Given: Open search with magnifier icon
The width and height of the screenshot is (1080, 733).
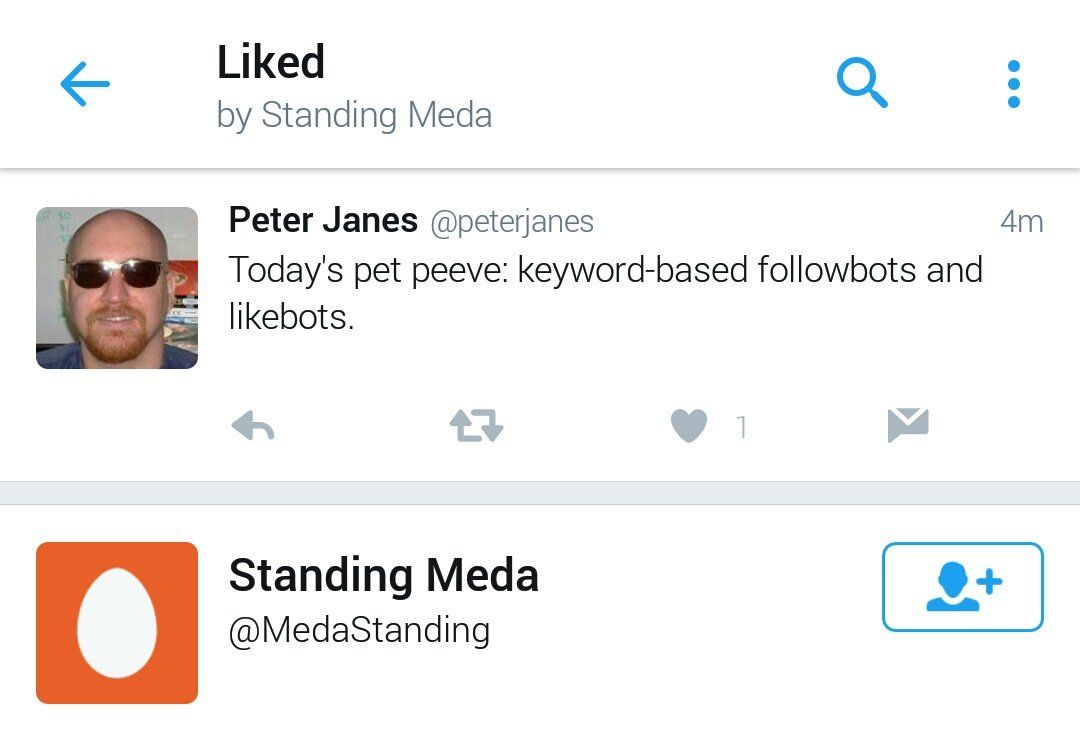Looking at the screenshot, I should pos(862,83).
